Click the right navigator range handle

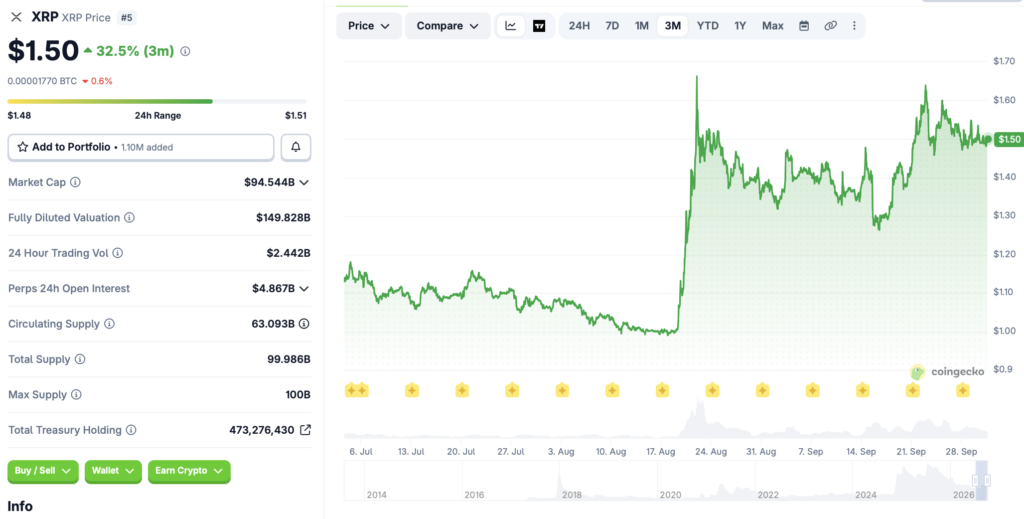click(x=987, y=481)
